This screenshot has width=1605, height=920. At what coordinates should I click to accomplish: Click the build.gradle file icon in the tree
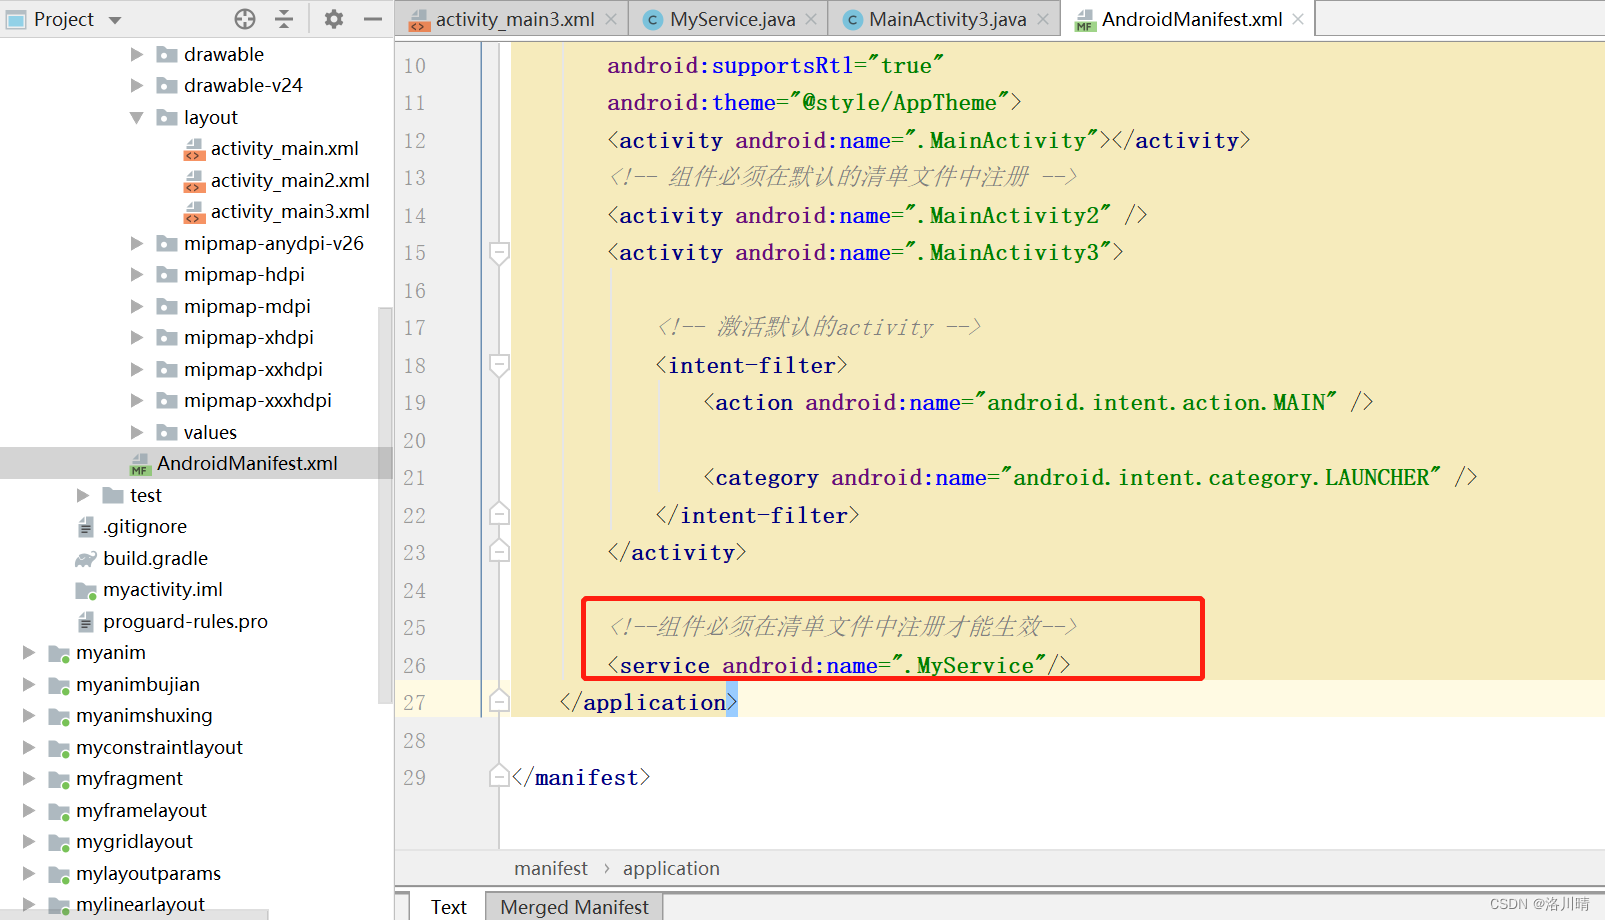click(x=85, y=558)
